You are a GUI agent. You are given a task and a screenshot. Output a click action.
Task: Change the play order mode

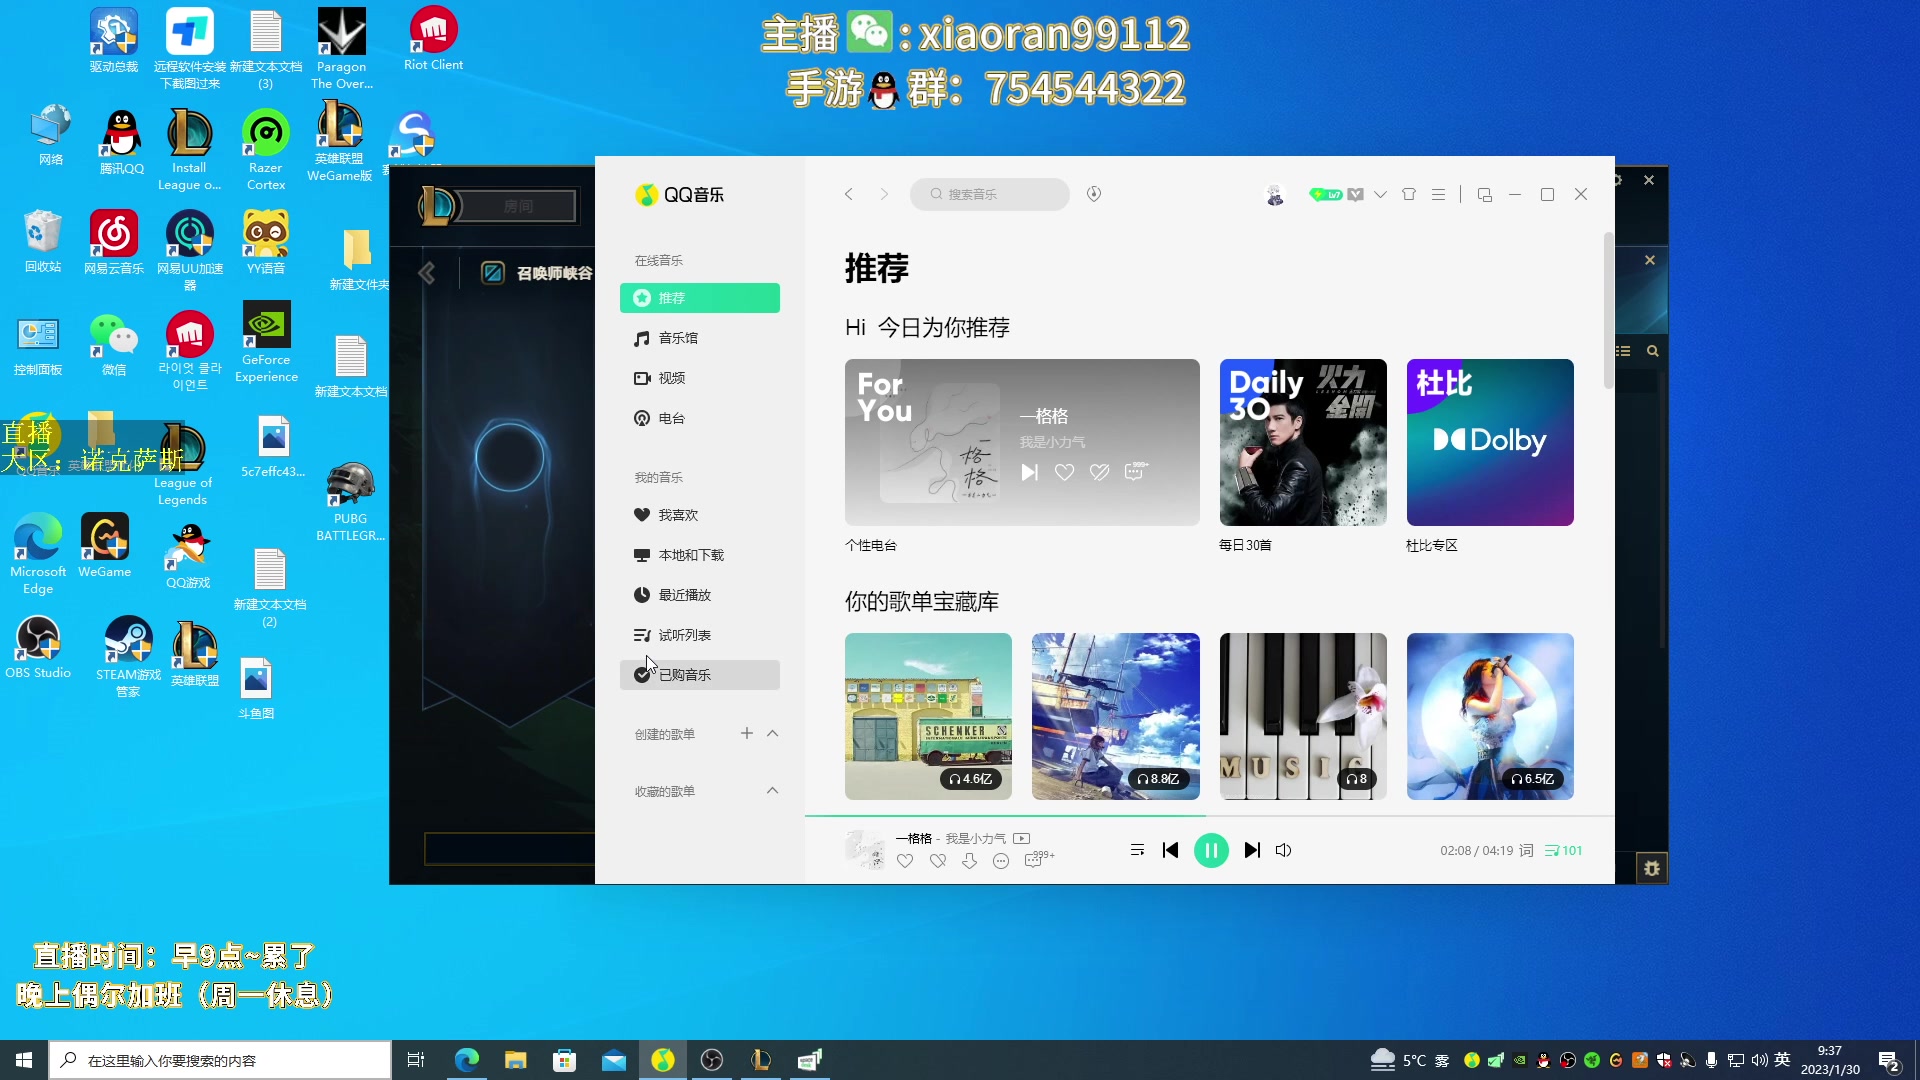coord(1137,850)
